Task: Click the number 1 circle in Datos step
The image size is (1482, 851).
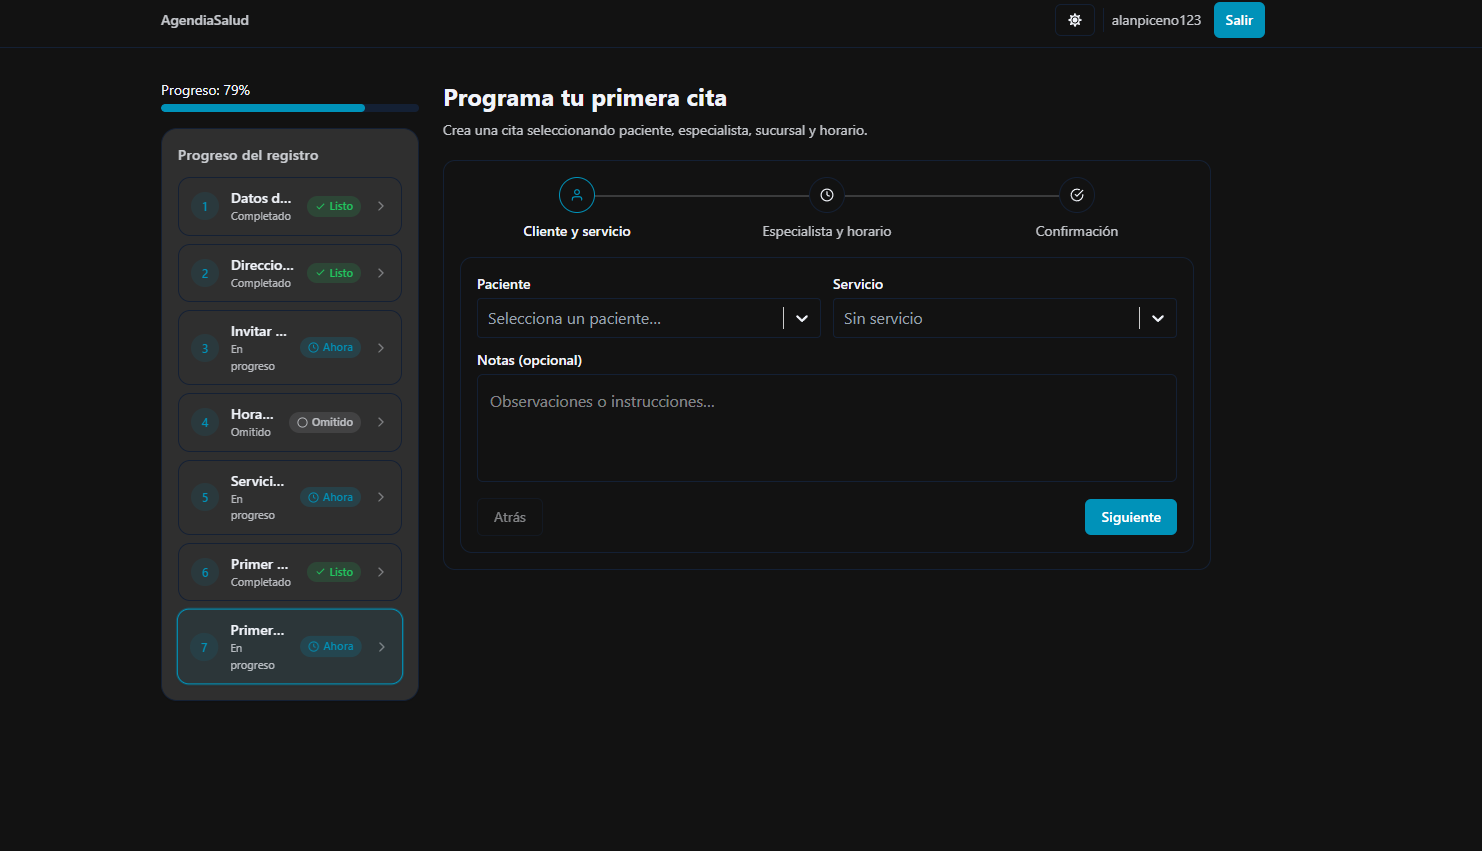Action: point(205,207)
